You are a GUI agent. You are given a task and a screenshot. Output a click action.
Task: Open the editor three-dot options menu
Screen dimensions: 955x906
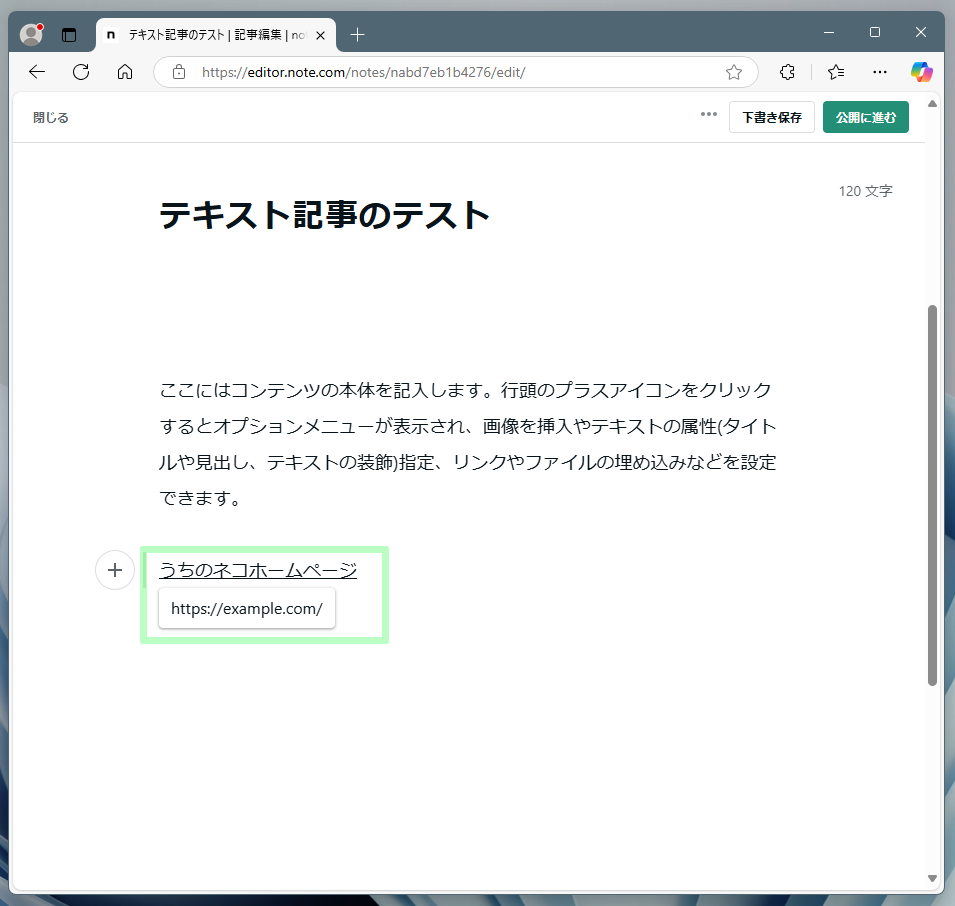(708, 114)
